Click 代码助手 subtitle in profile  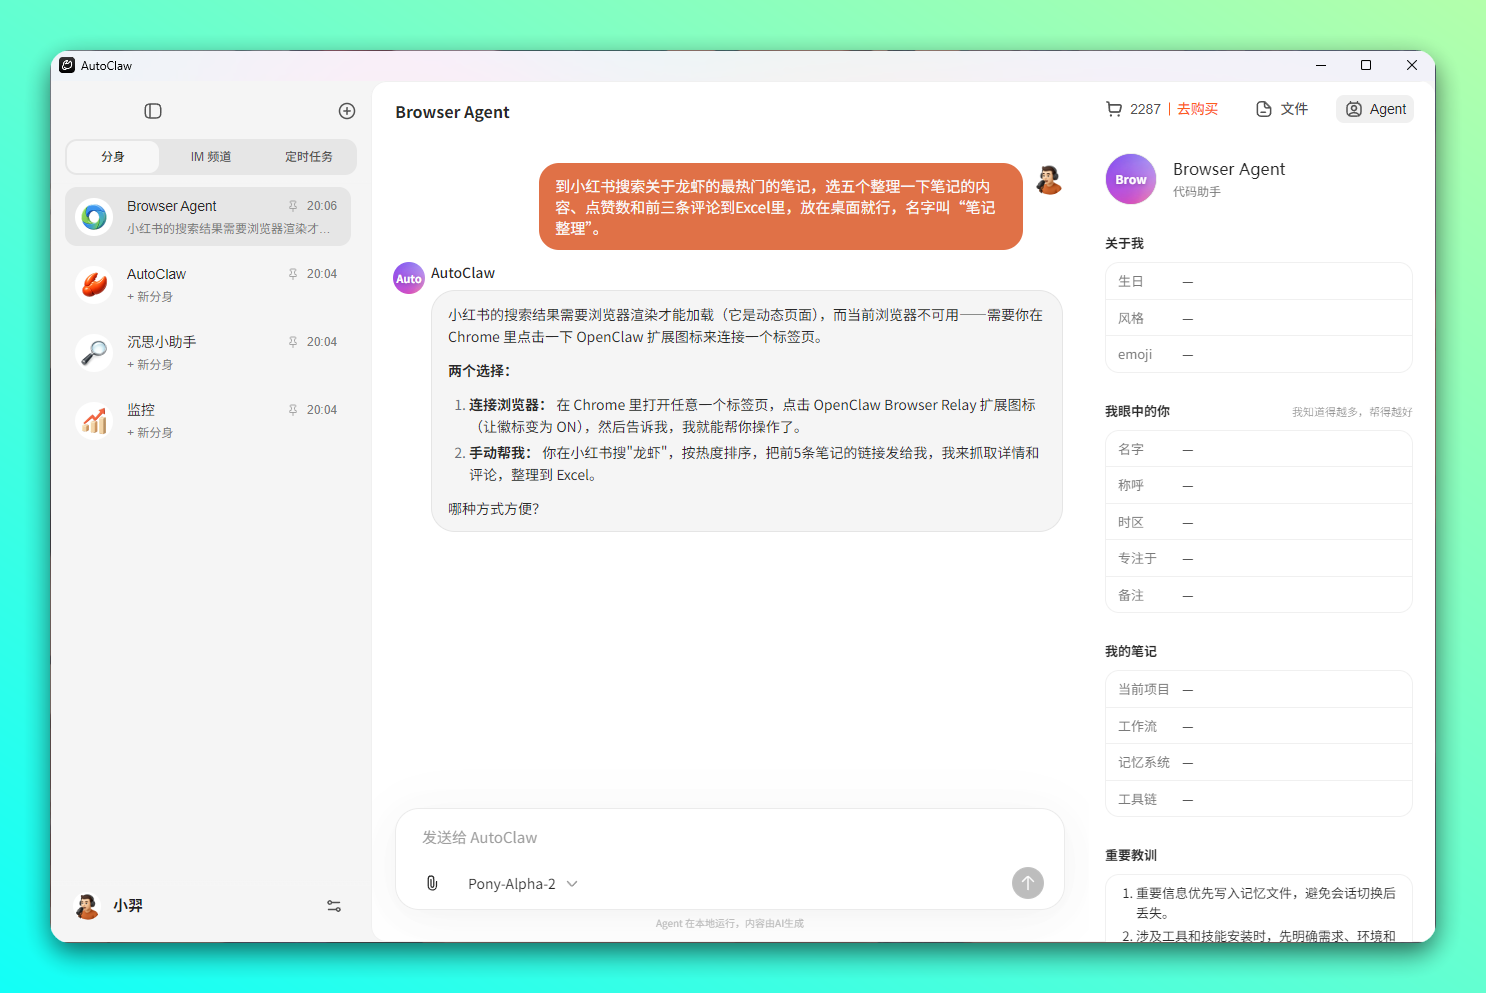click(x=1197, y=192)
